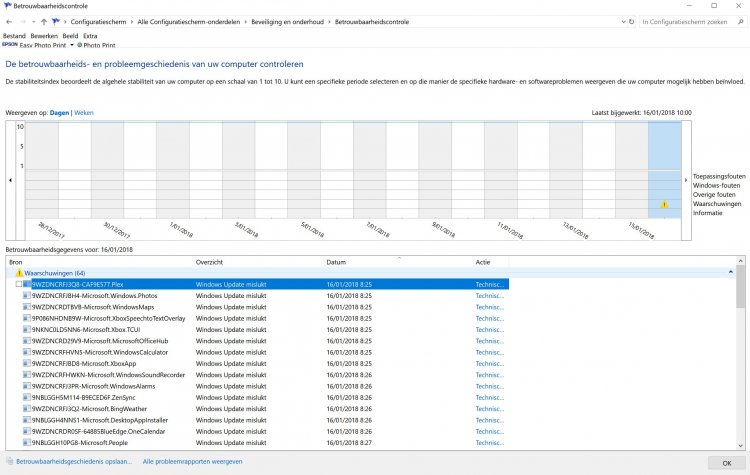Tick the checkbox beside the Plex entry
Viewport: 750px width, 475px height.
(x=18, y=284)
